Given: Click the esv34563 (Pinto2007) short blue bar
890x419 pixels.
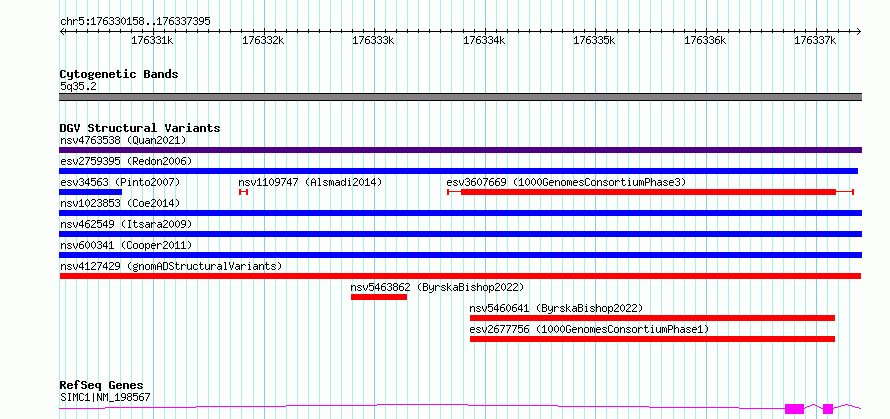Looking at the screenshot, I should [90, 192].
